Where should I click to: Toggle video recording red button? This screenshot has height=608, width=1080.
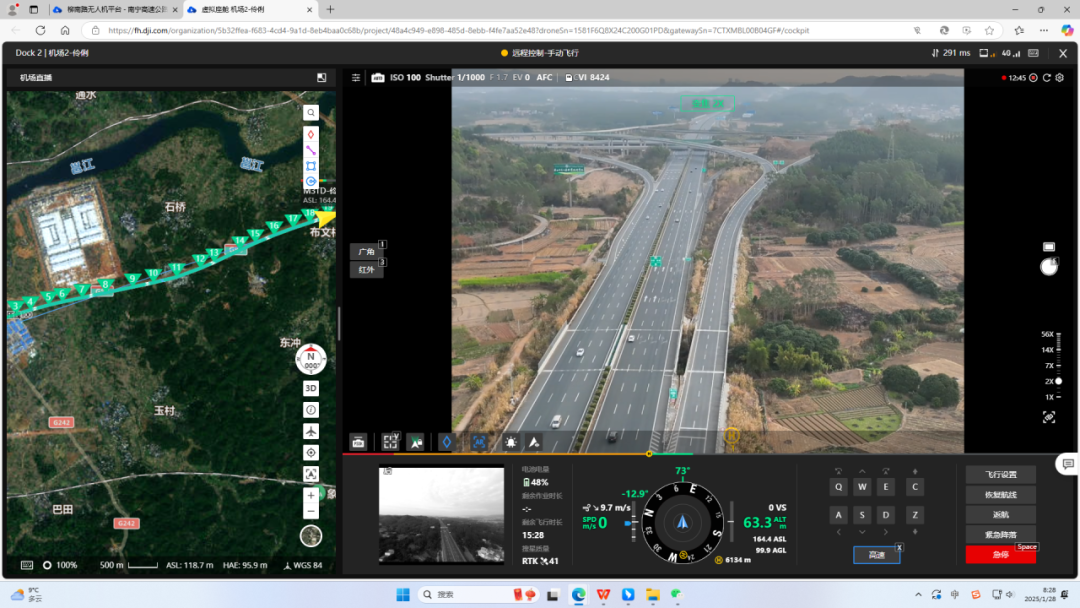(1033, 77)
